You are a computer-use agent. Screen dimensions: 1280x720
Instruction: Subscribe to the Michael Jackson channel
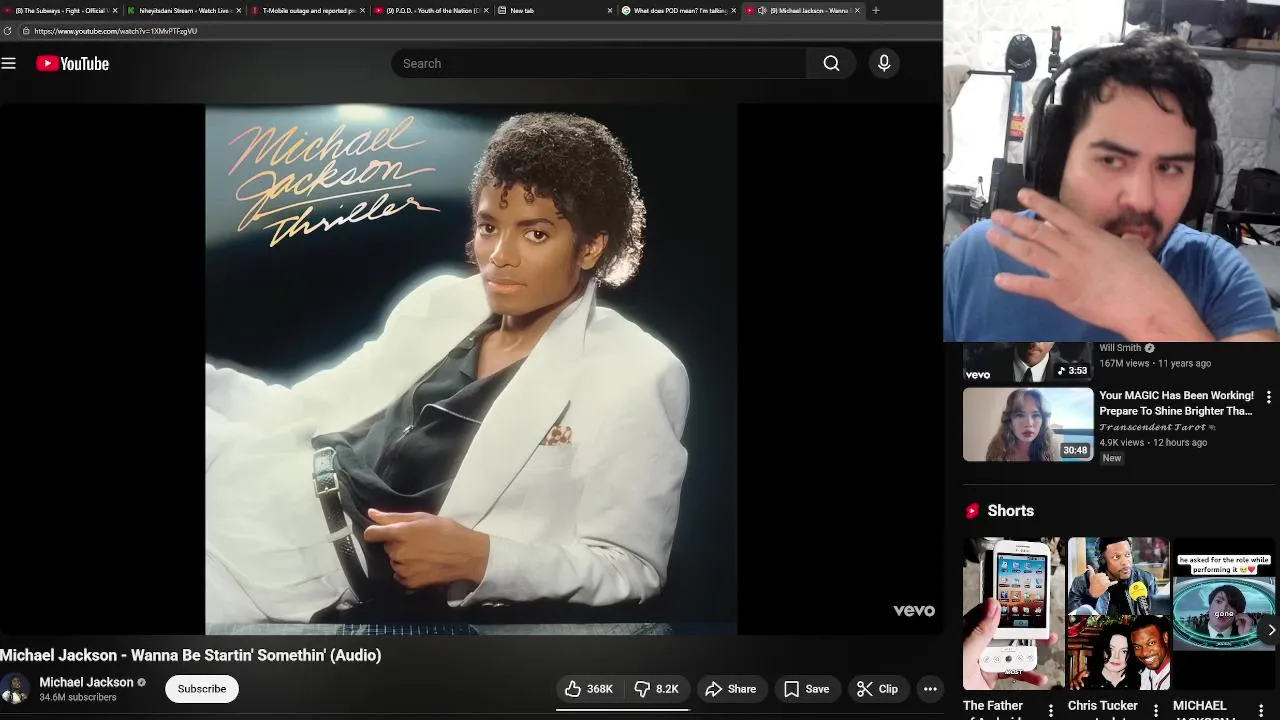[202, 689]
